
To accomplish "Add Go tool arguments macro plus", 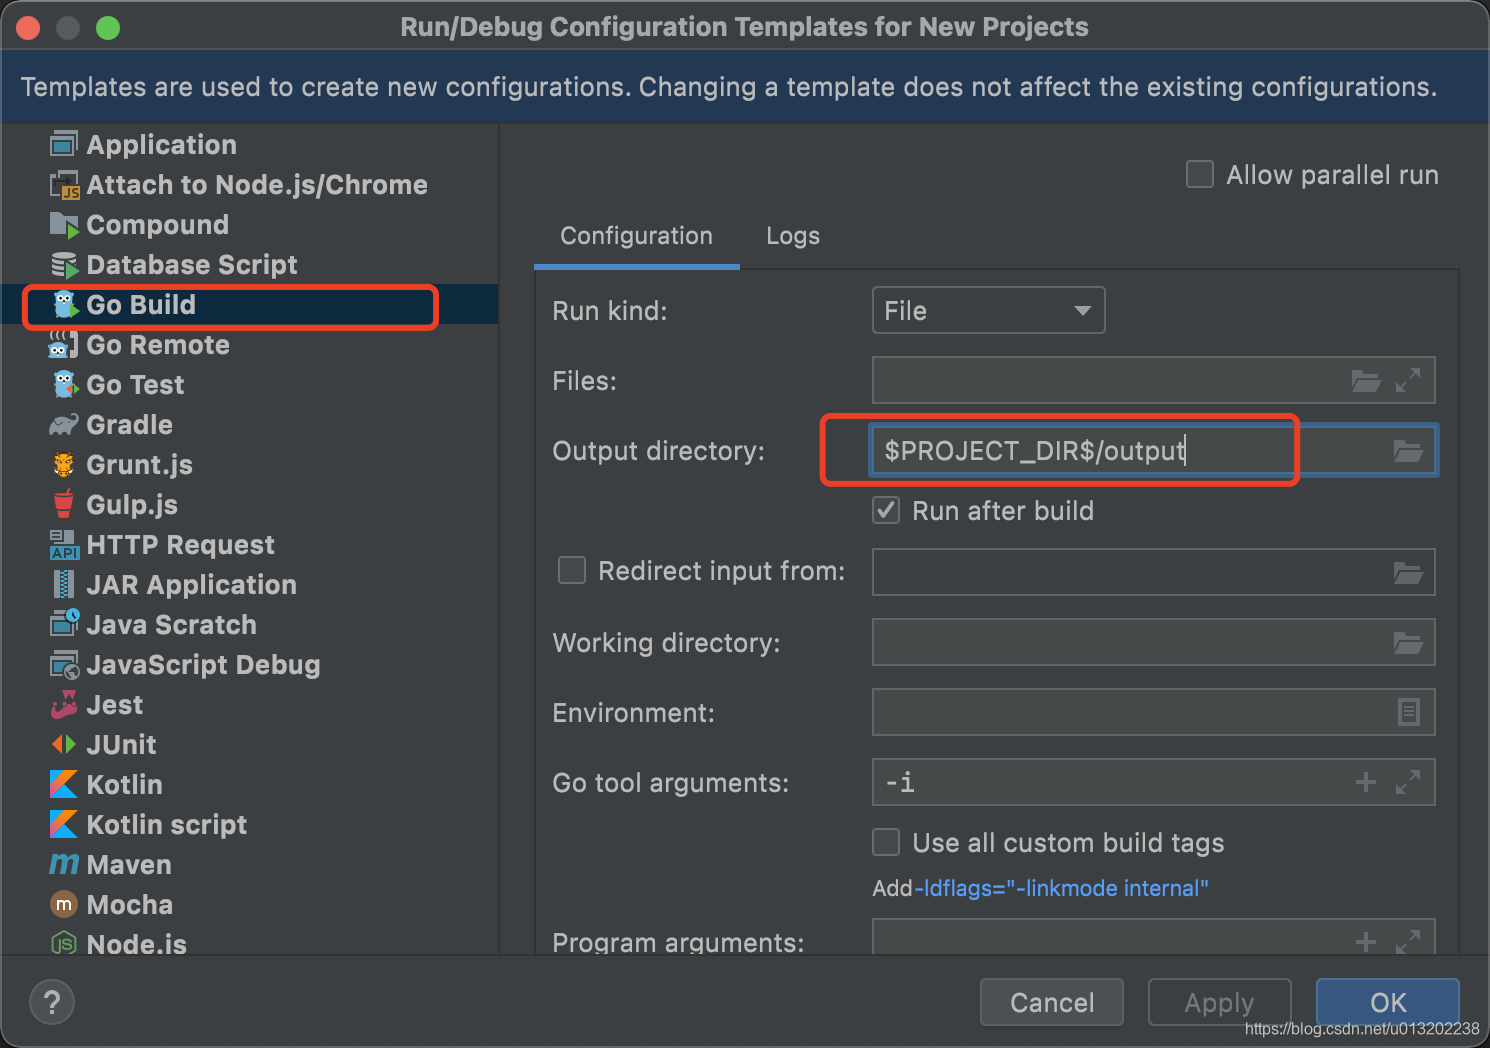I will pos(1366,782).
